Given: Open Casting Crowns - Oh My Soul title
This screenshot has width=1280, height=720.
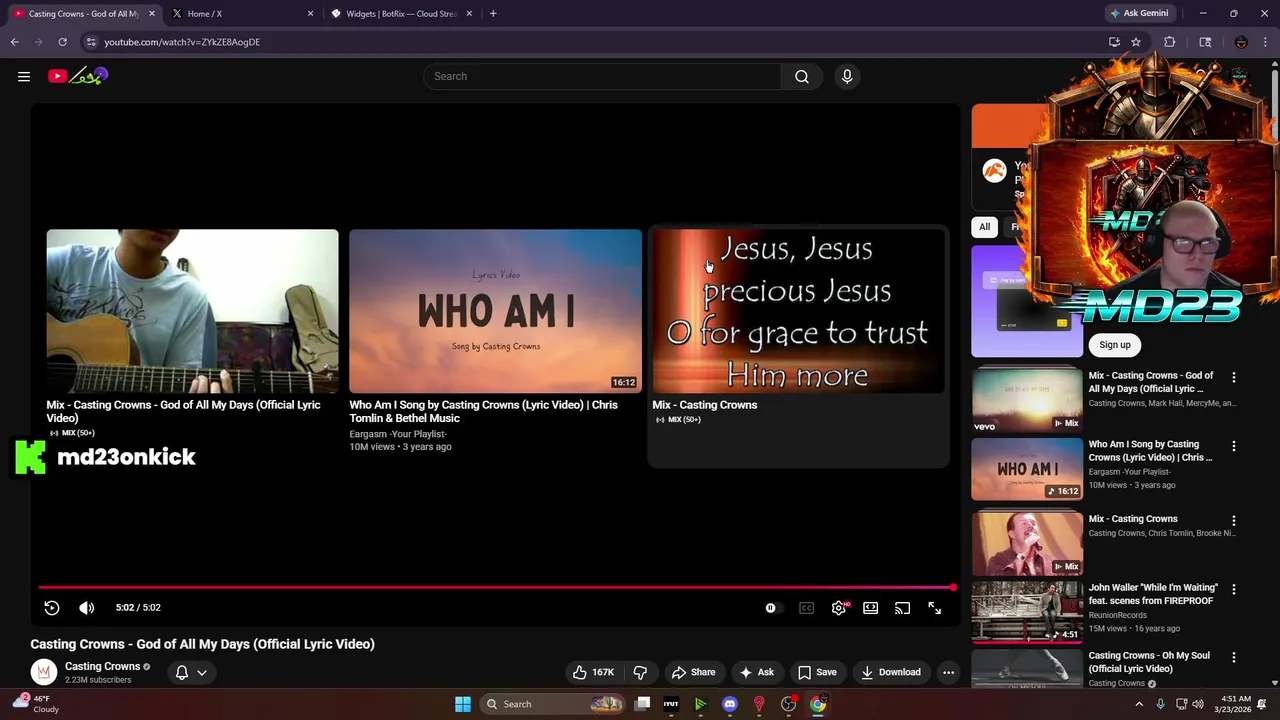Looking at the screenshot, I should pos(1149,662).
